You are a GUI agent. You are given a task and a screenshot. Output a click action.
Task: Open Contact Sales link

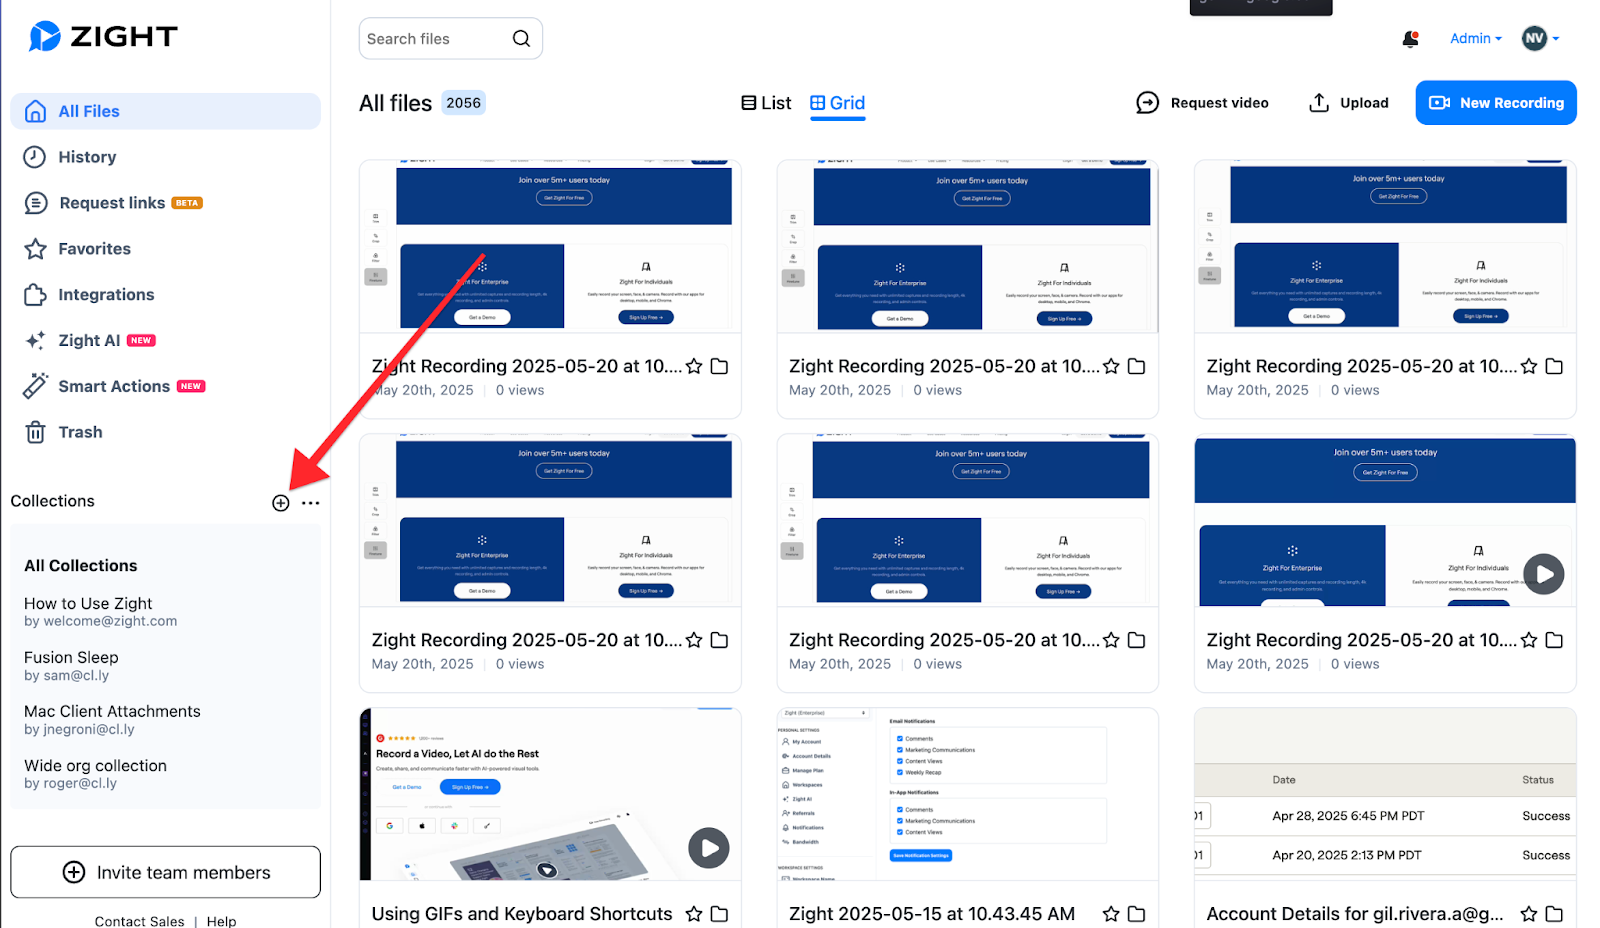139,921
